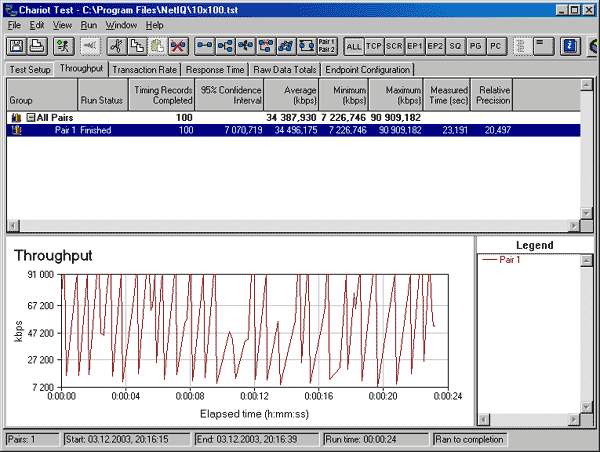Open the Edit menu
The height and width of the screenshot is (452, 600).
pos(37,25)
